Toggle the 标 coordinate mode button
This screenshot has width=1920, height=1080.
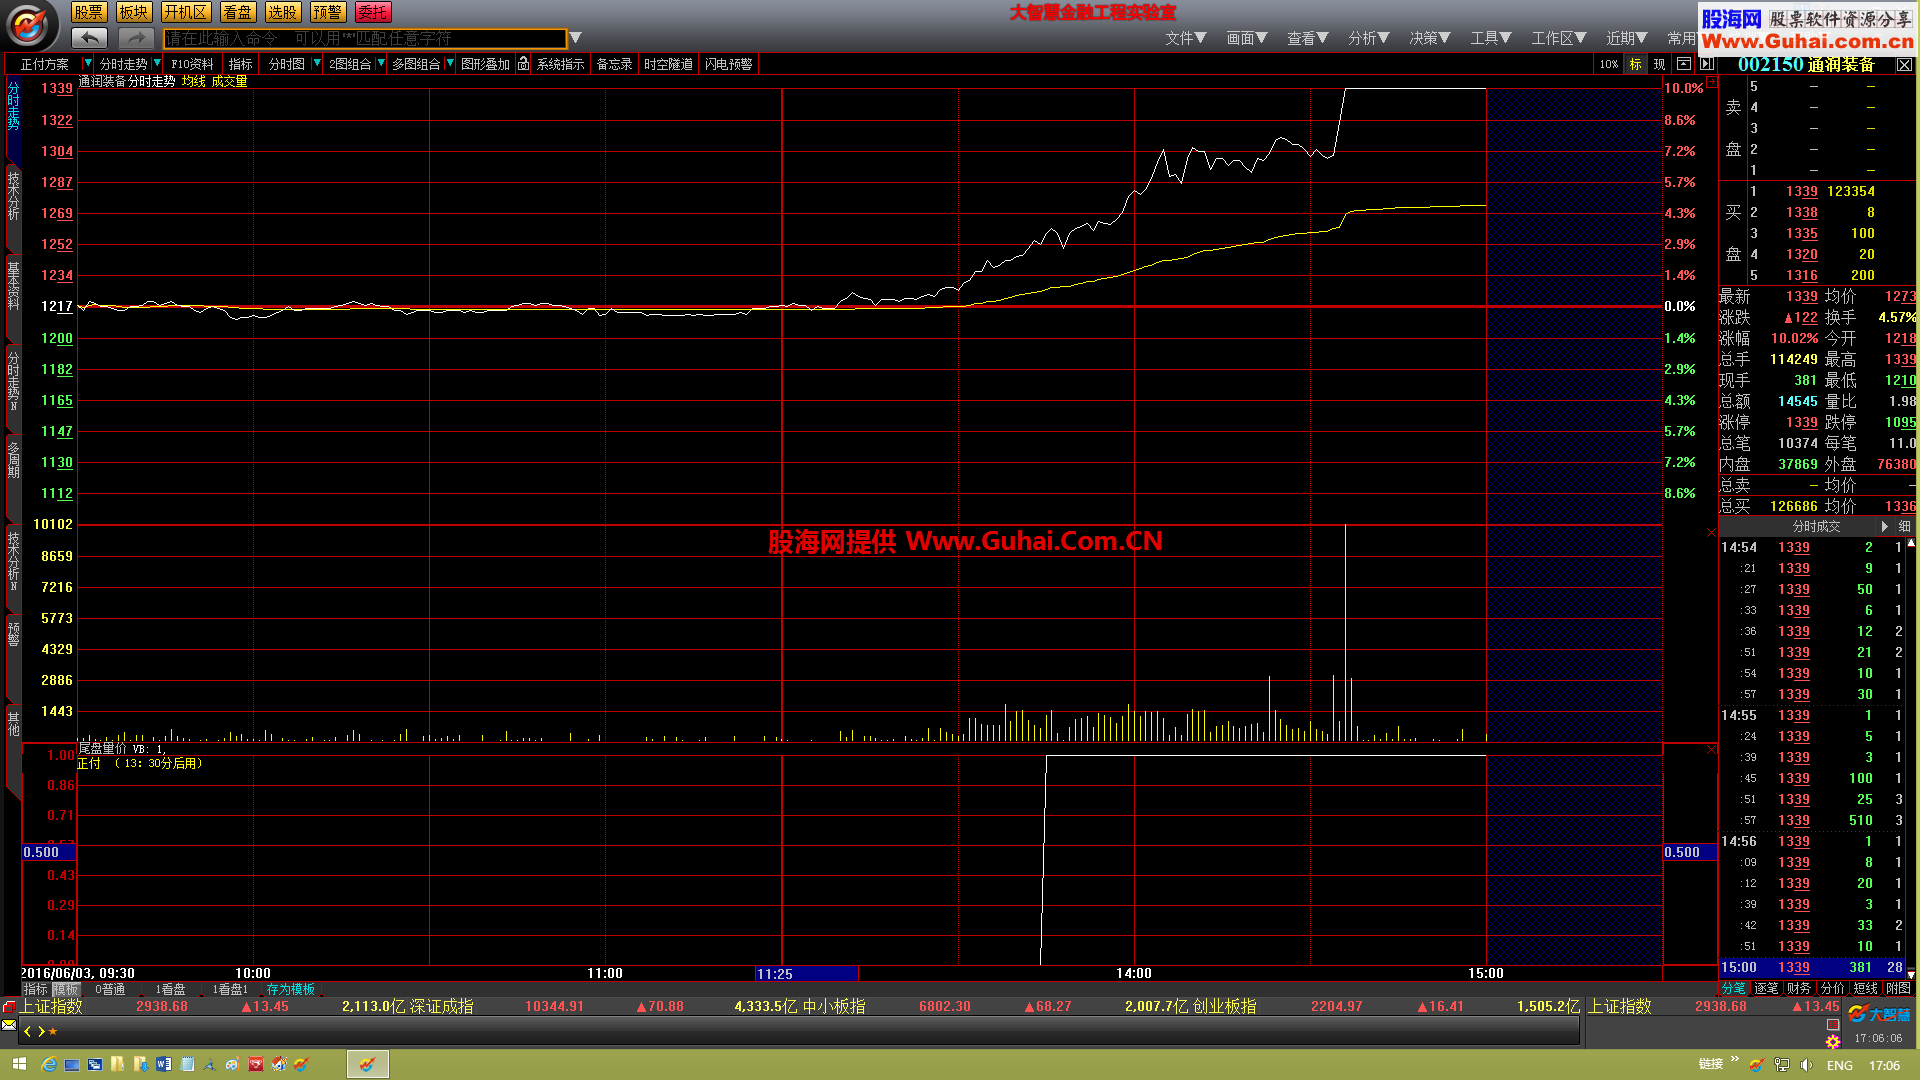1636,64
